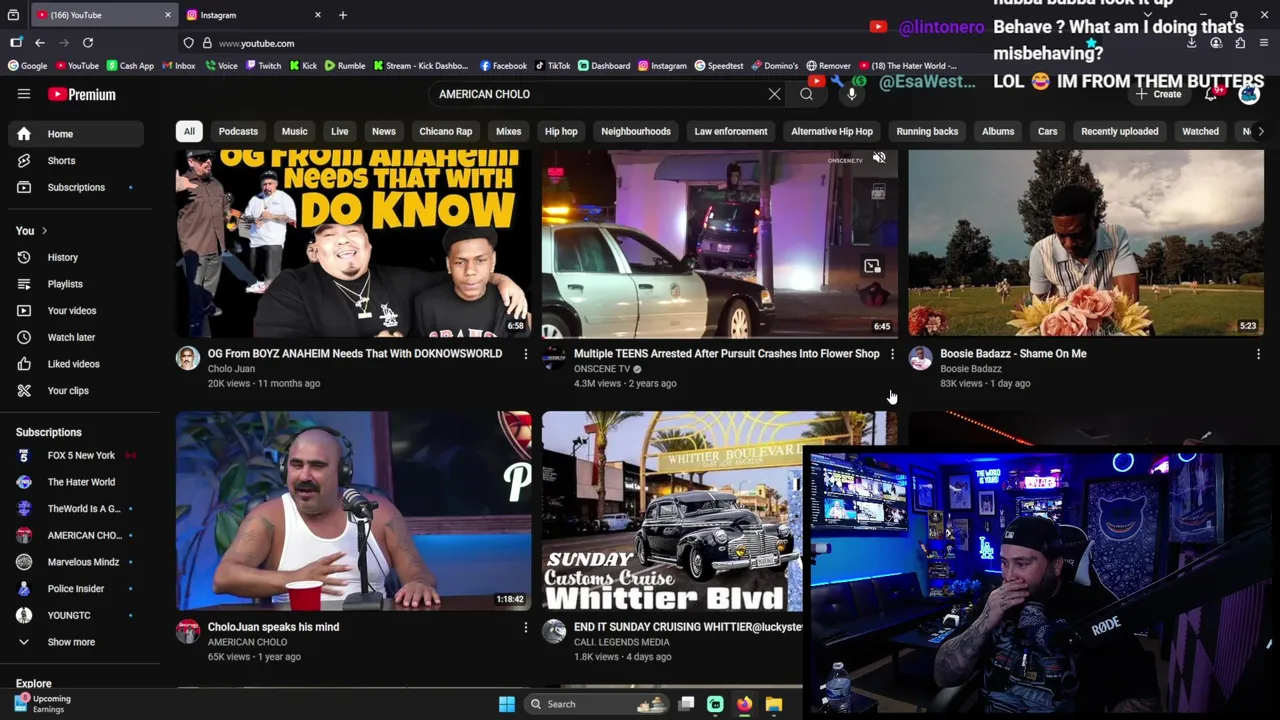Select the Podcasts filter chip
The height and width of the screenshot is (720, 1280).
(238, 131)
